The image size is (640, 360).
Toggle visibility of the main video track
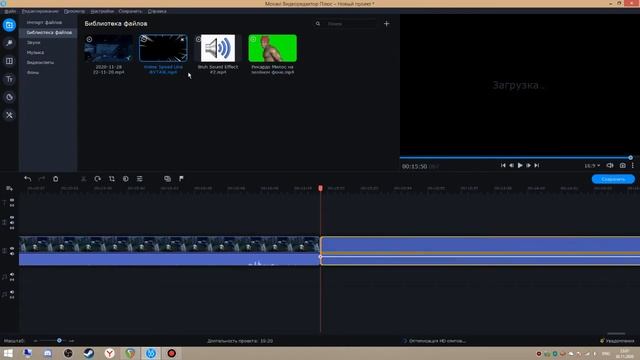12,248
